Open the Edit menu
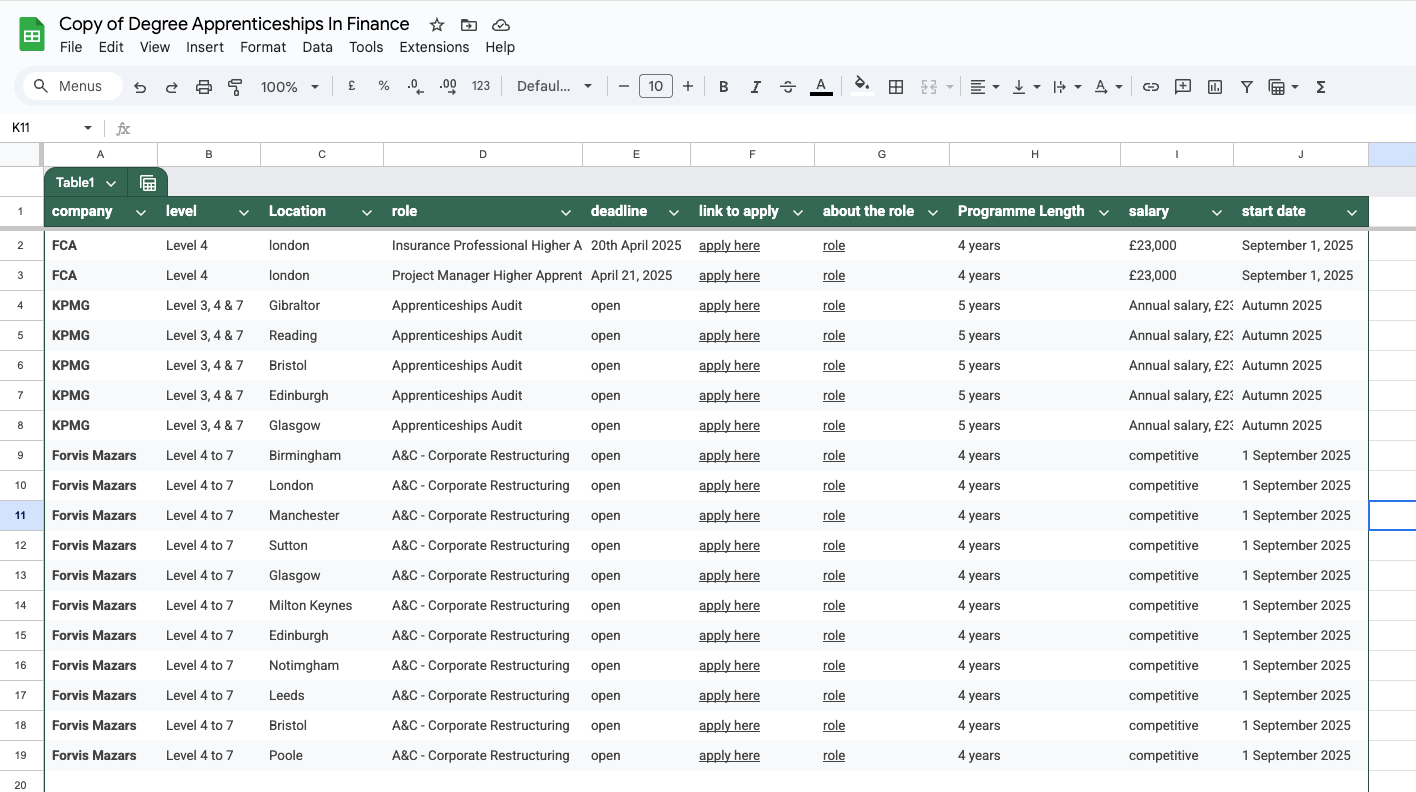The width and height of the screenshot is (1416, 792). click(x=111, y=47)
